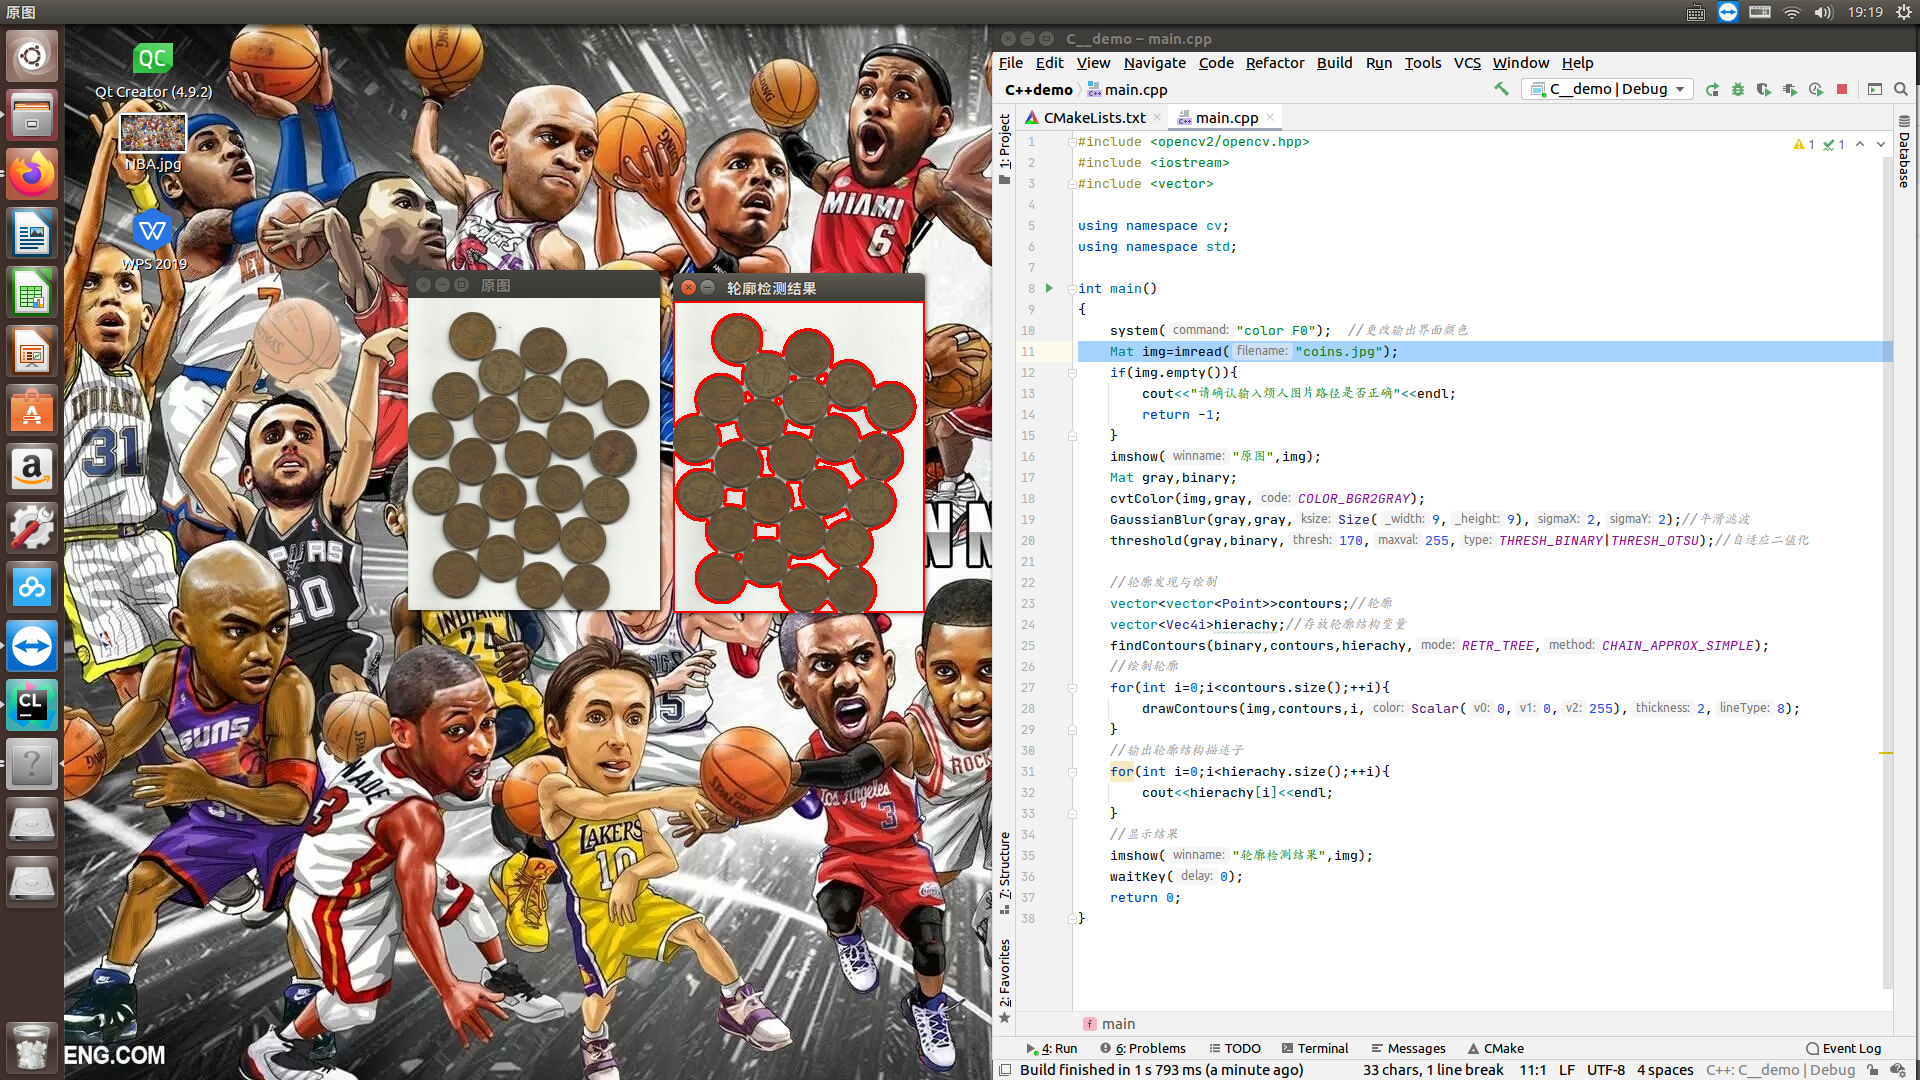Viewport: 1920px width, 1080px height.
Task: Click the Build hammer icon
Action: click(1501, 89)
